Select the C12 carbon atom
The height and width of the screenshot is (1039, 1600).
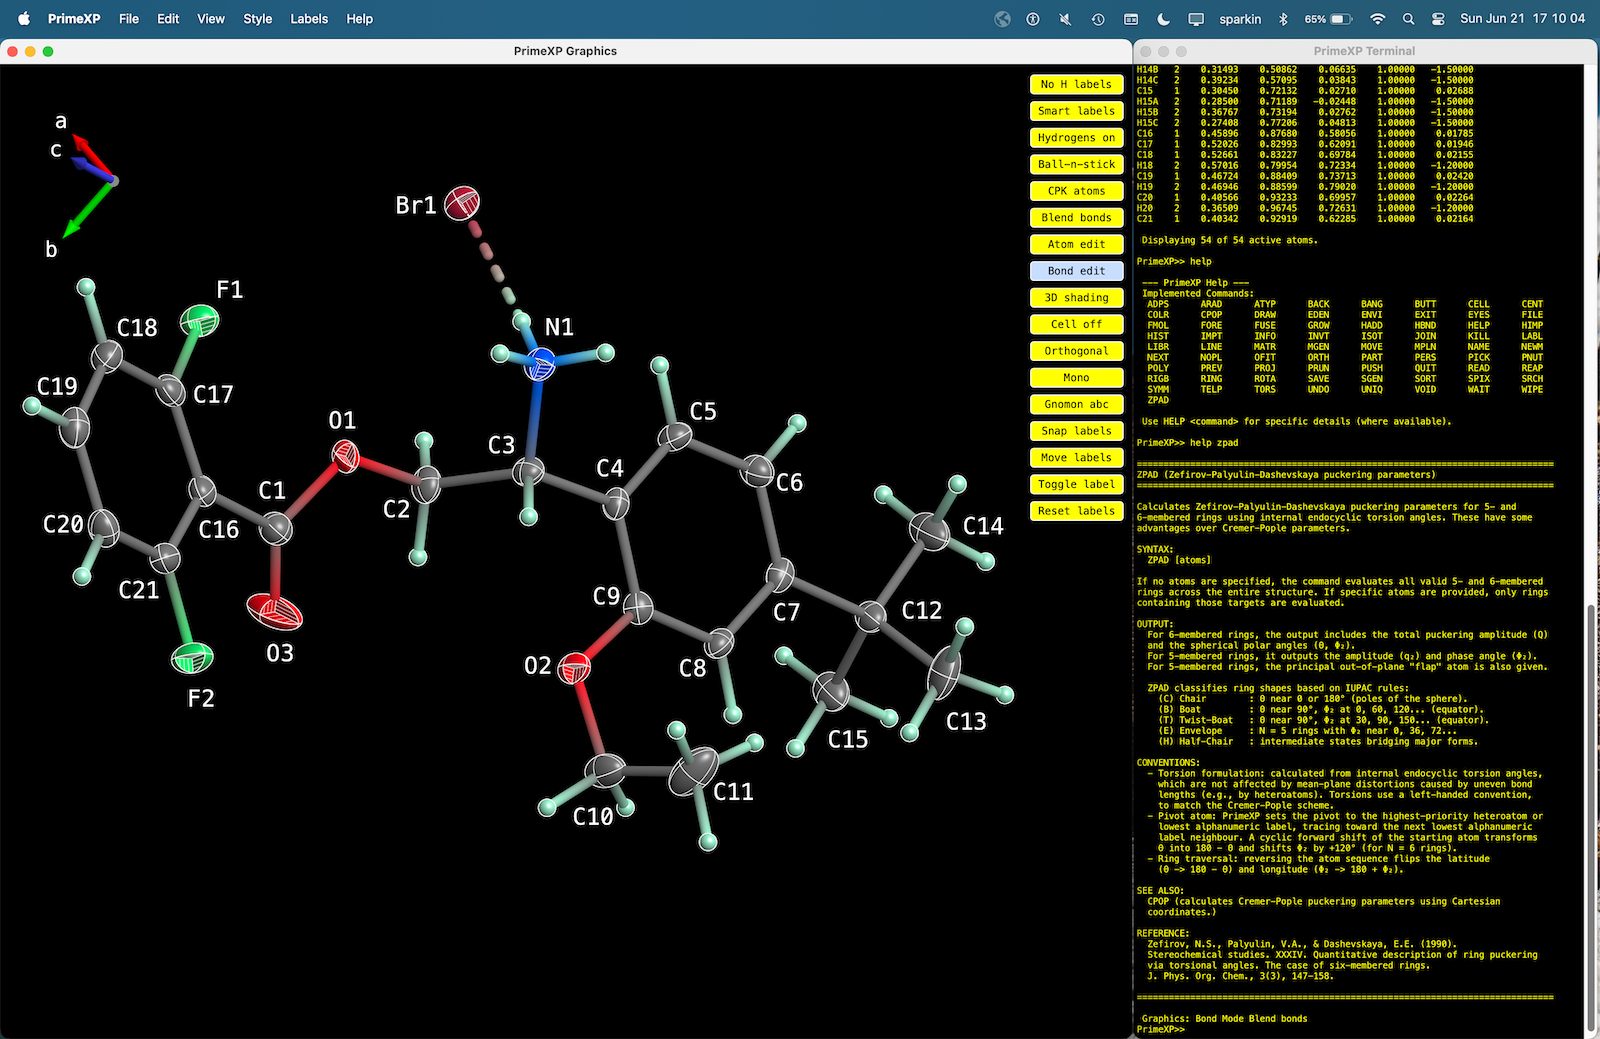click(871, 616)
